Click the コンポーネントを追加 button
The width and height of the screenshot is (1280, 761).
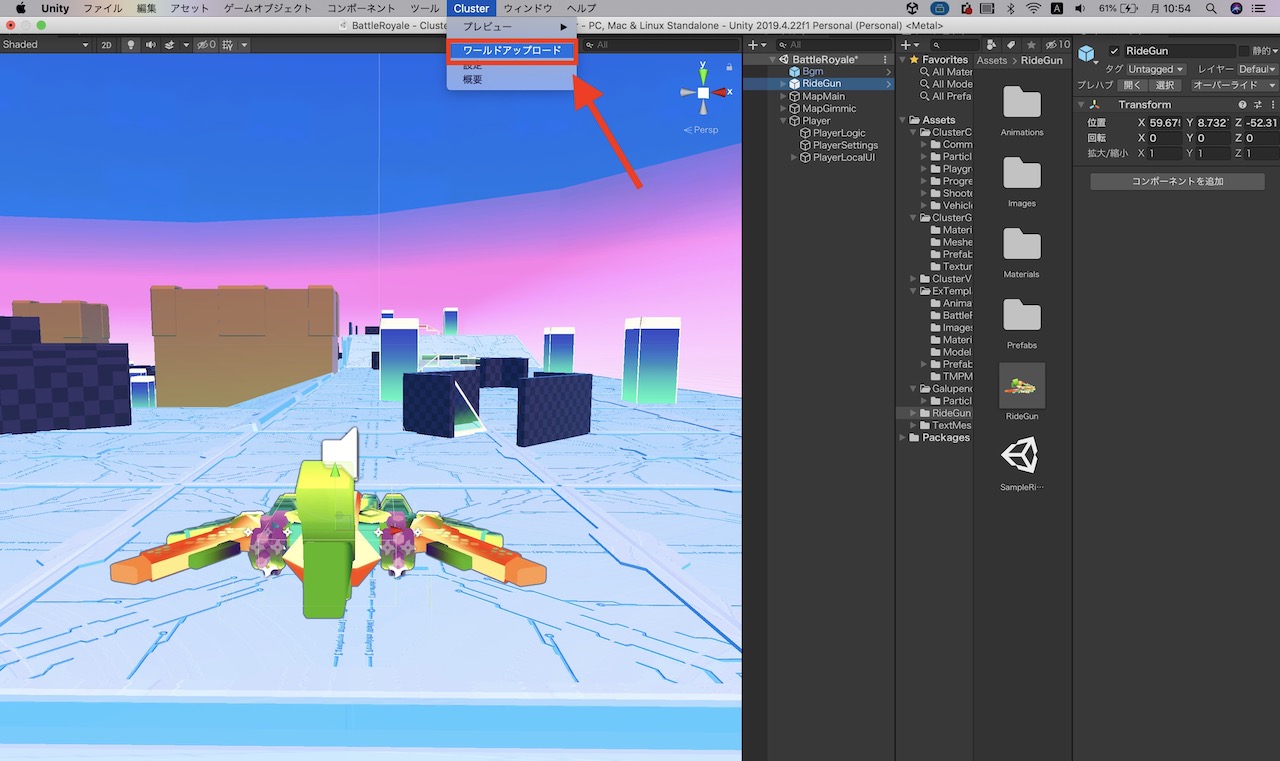(x=1176, y=181)
